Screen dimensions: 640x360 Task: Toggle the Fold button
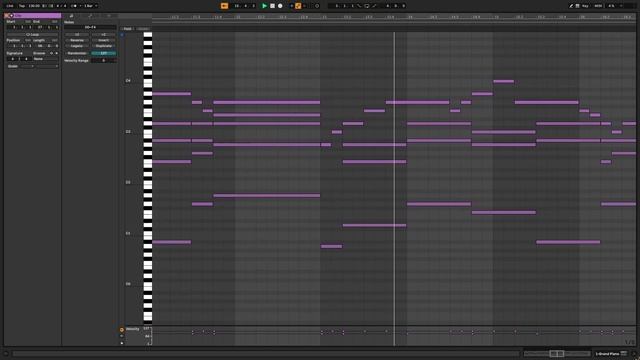(128, 29)
